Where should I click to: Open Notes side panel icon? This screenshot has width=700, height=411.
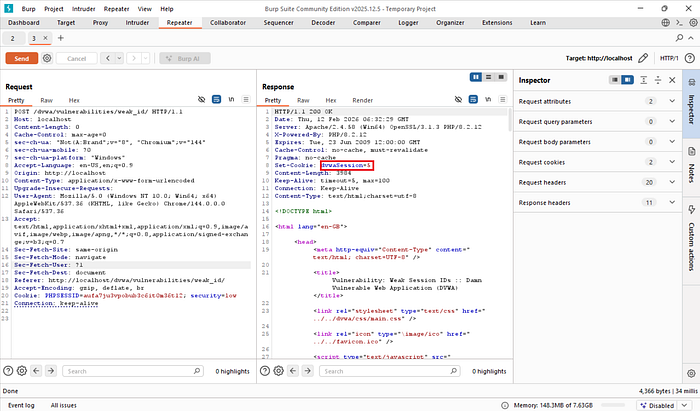pos(691,152)
